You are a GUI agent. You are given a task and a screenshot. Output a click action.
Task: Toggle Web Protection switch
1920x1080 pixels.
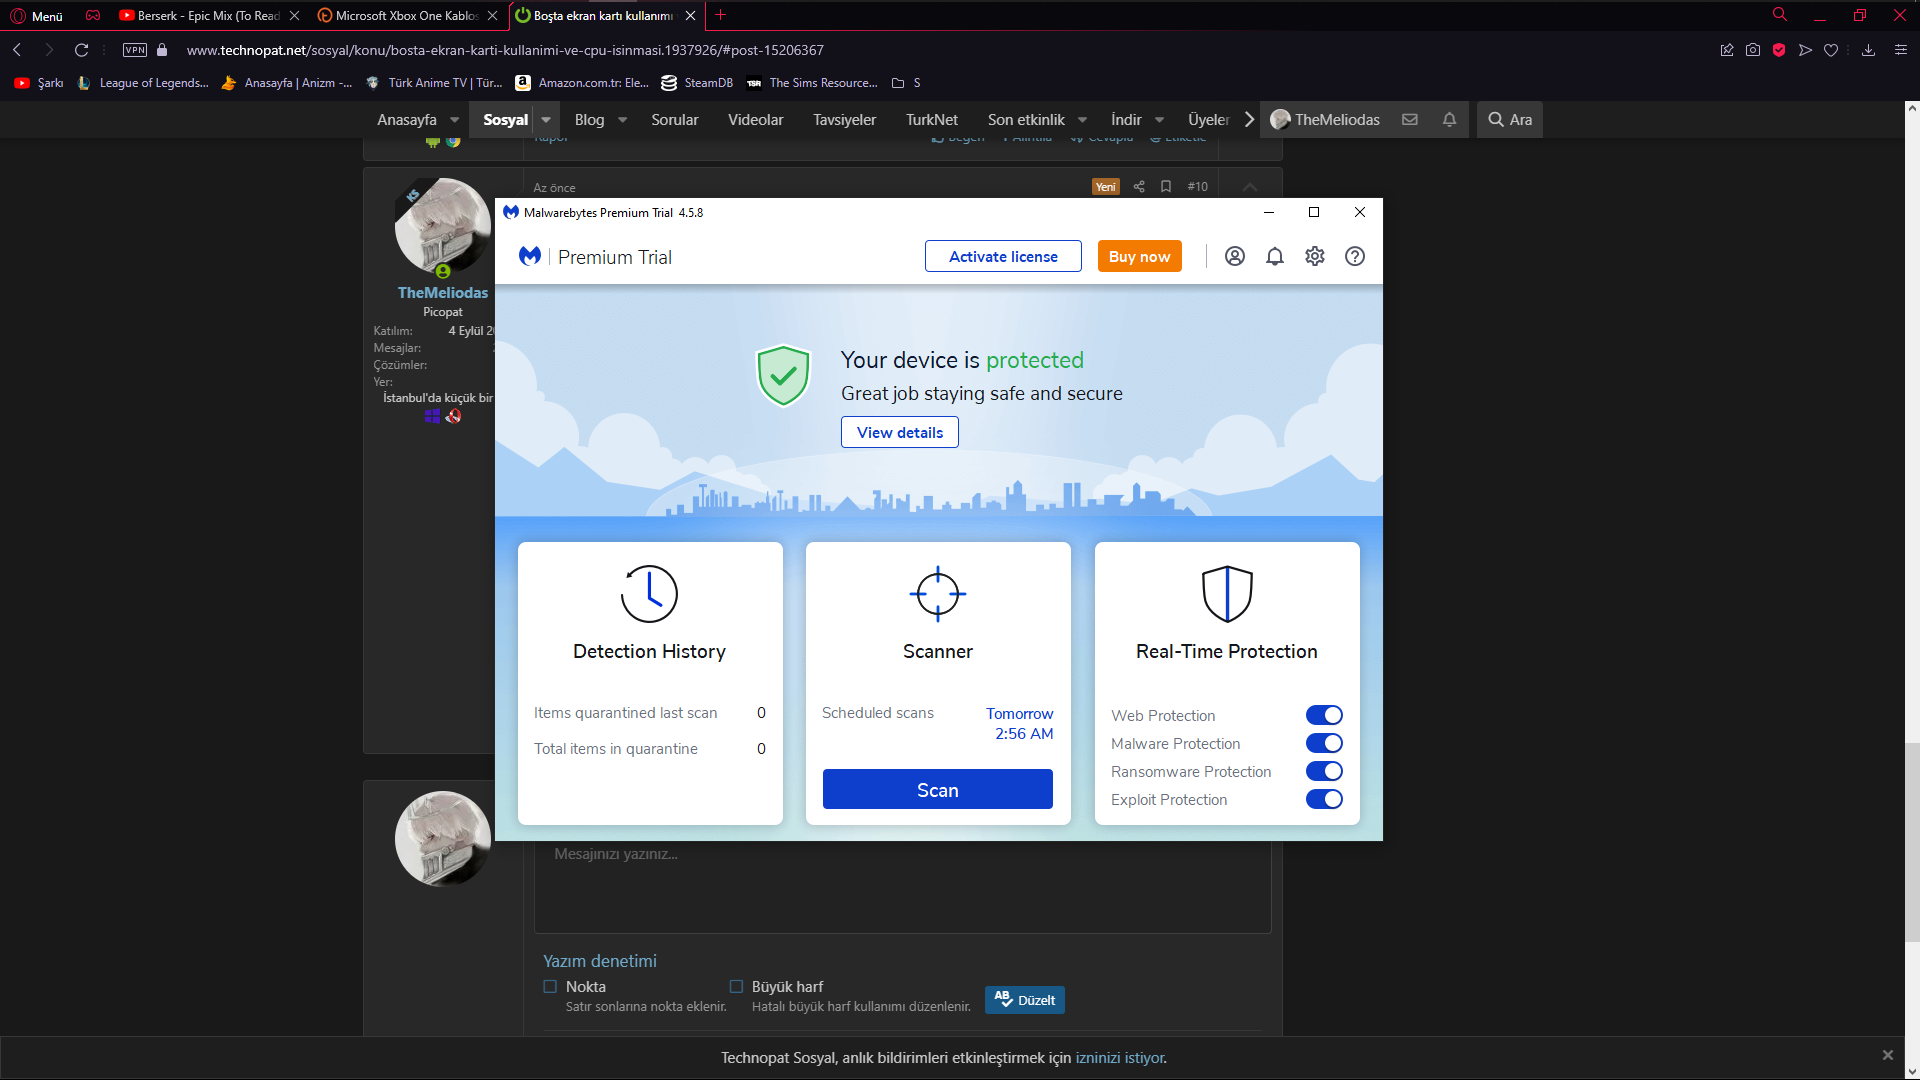click(x=1324, y=715)
